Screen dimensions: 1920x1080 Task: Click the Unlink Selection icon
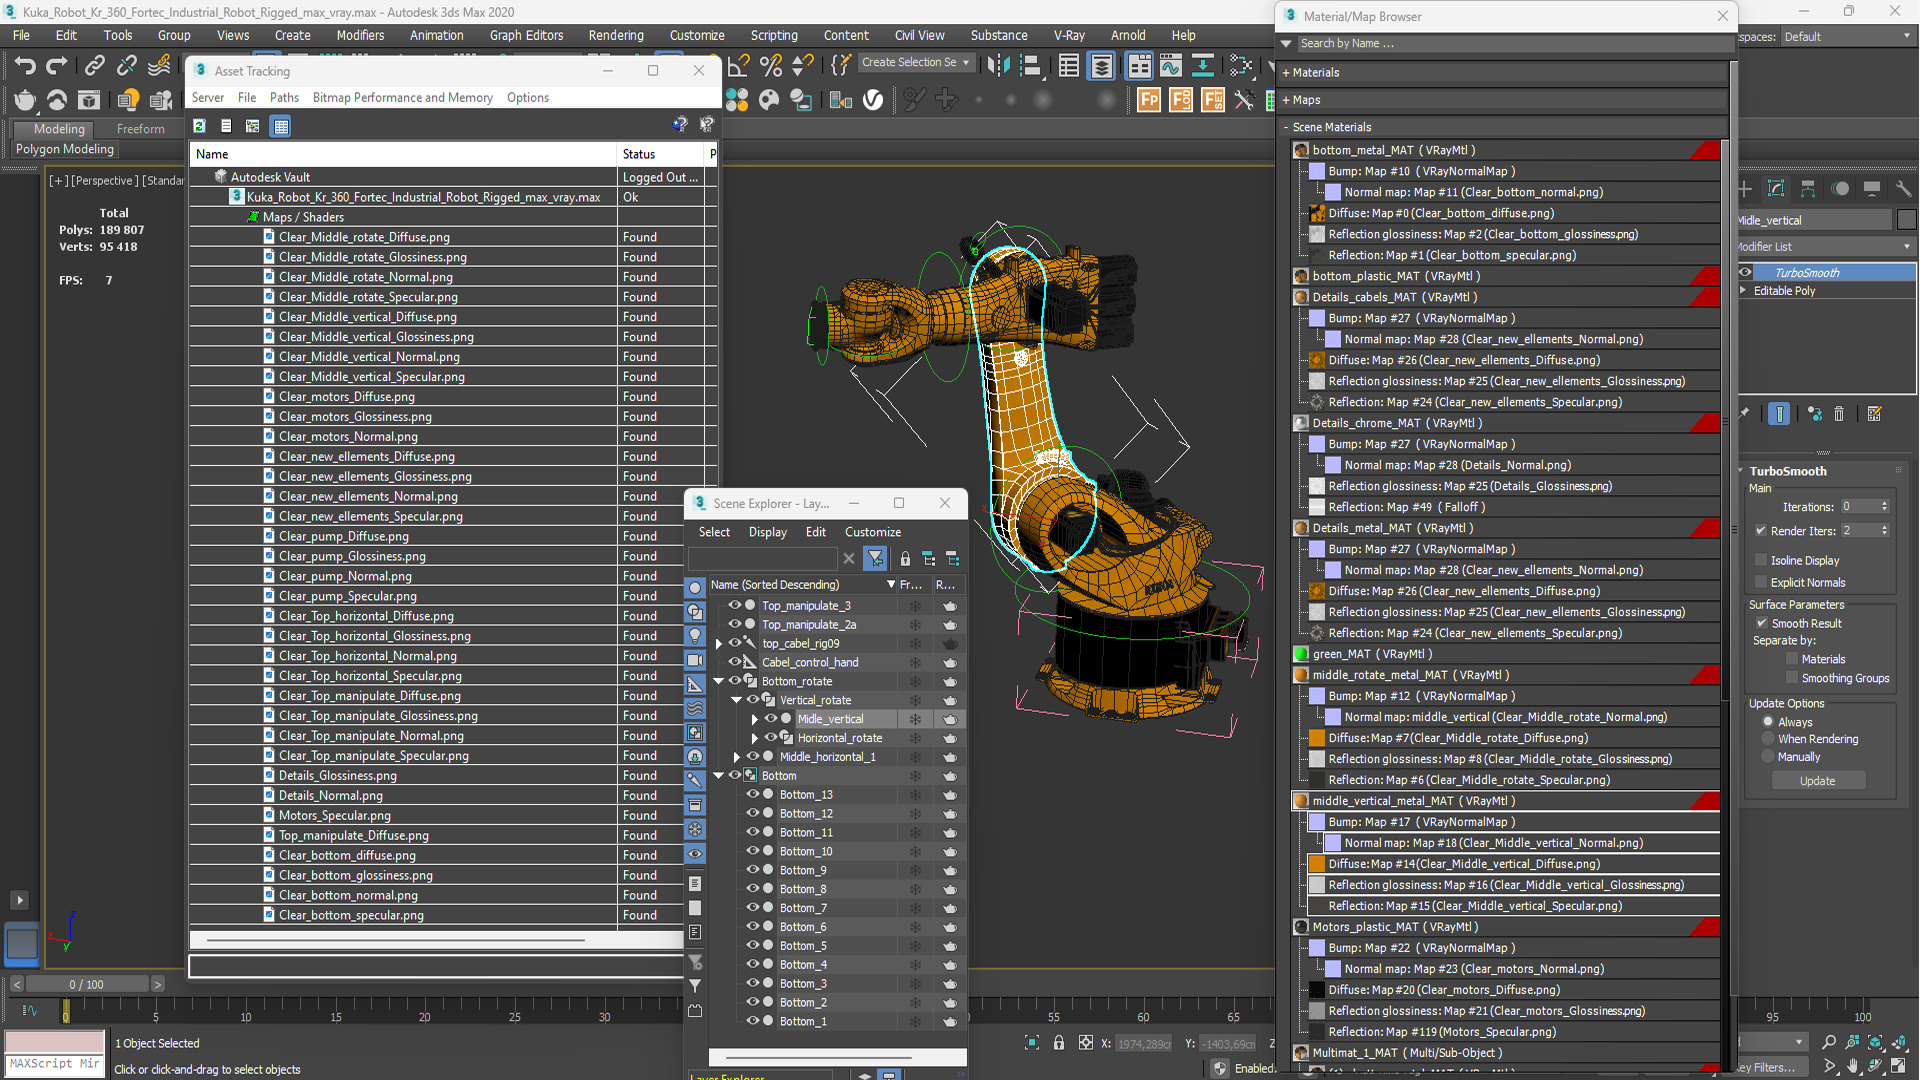pyautogui.click(x=126, y=66)
